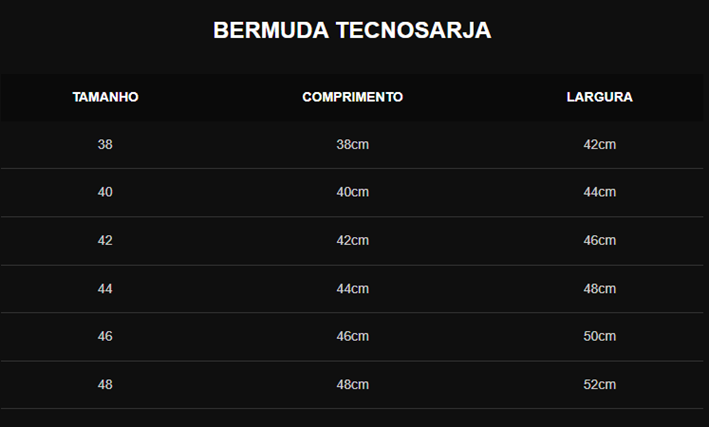Select size 38 in the Tamanho column
Viewport: 709px width, 427px height.
pyautogui.click(x=105, y=144)
